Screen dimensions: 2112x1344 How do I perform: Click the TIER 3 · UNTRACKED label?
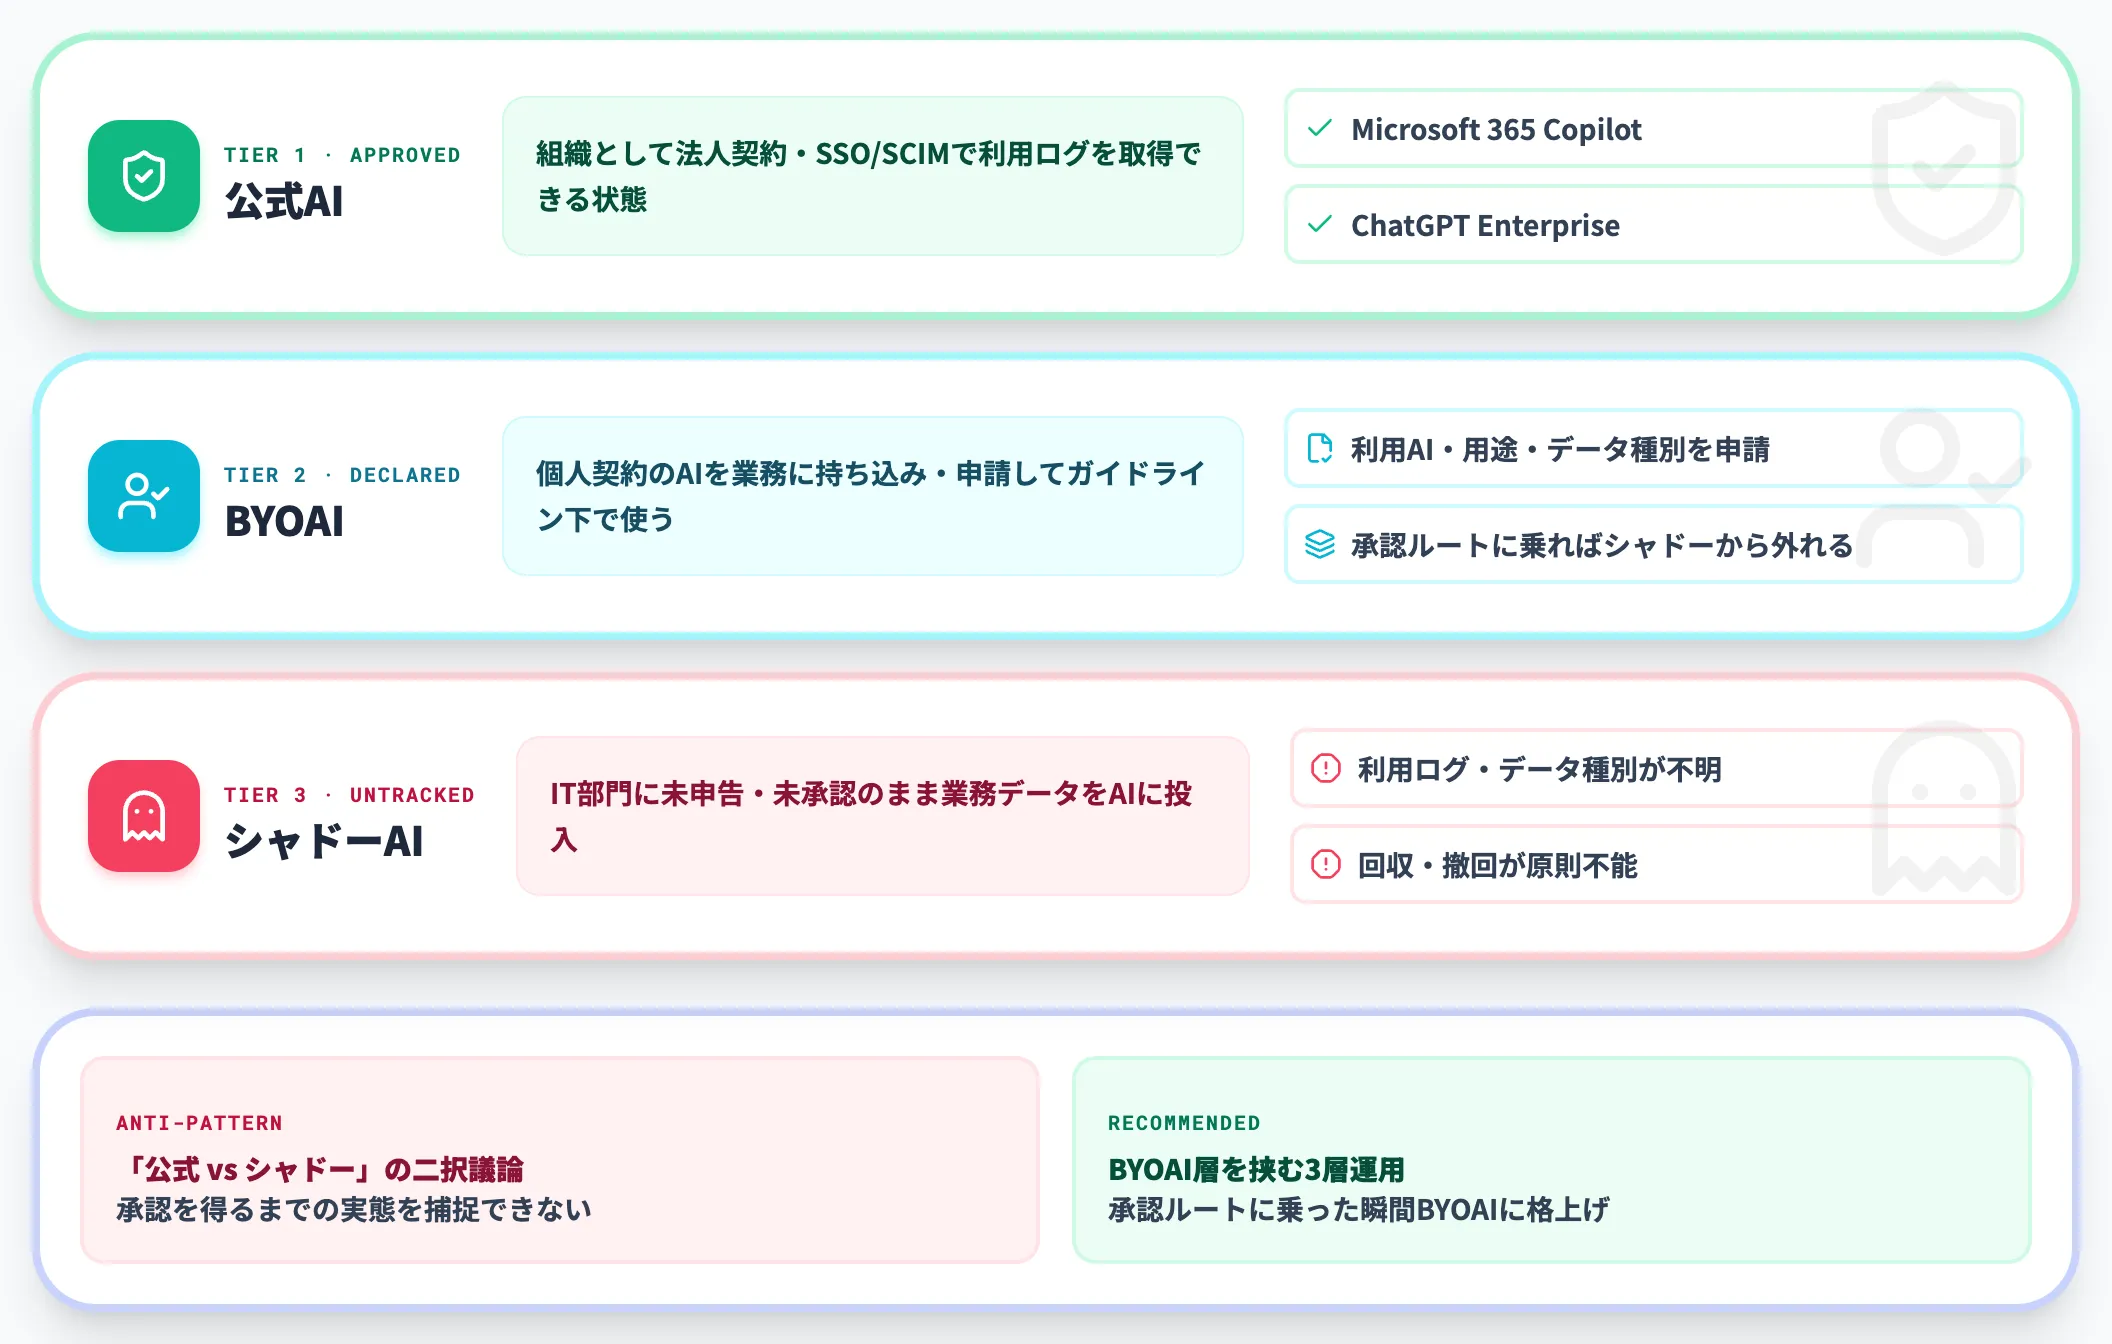tap(349, 795)
